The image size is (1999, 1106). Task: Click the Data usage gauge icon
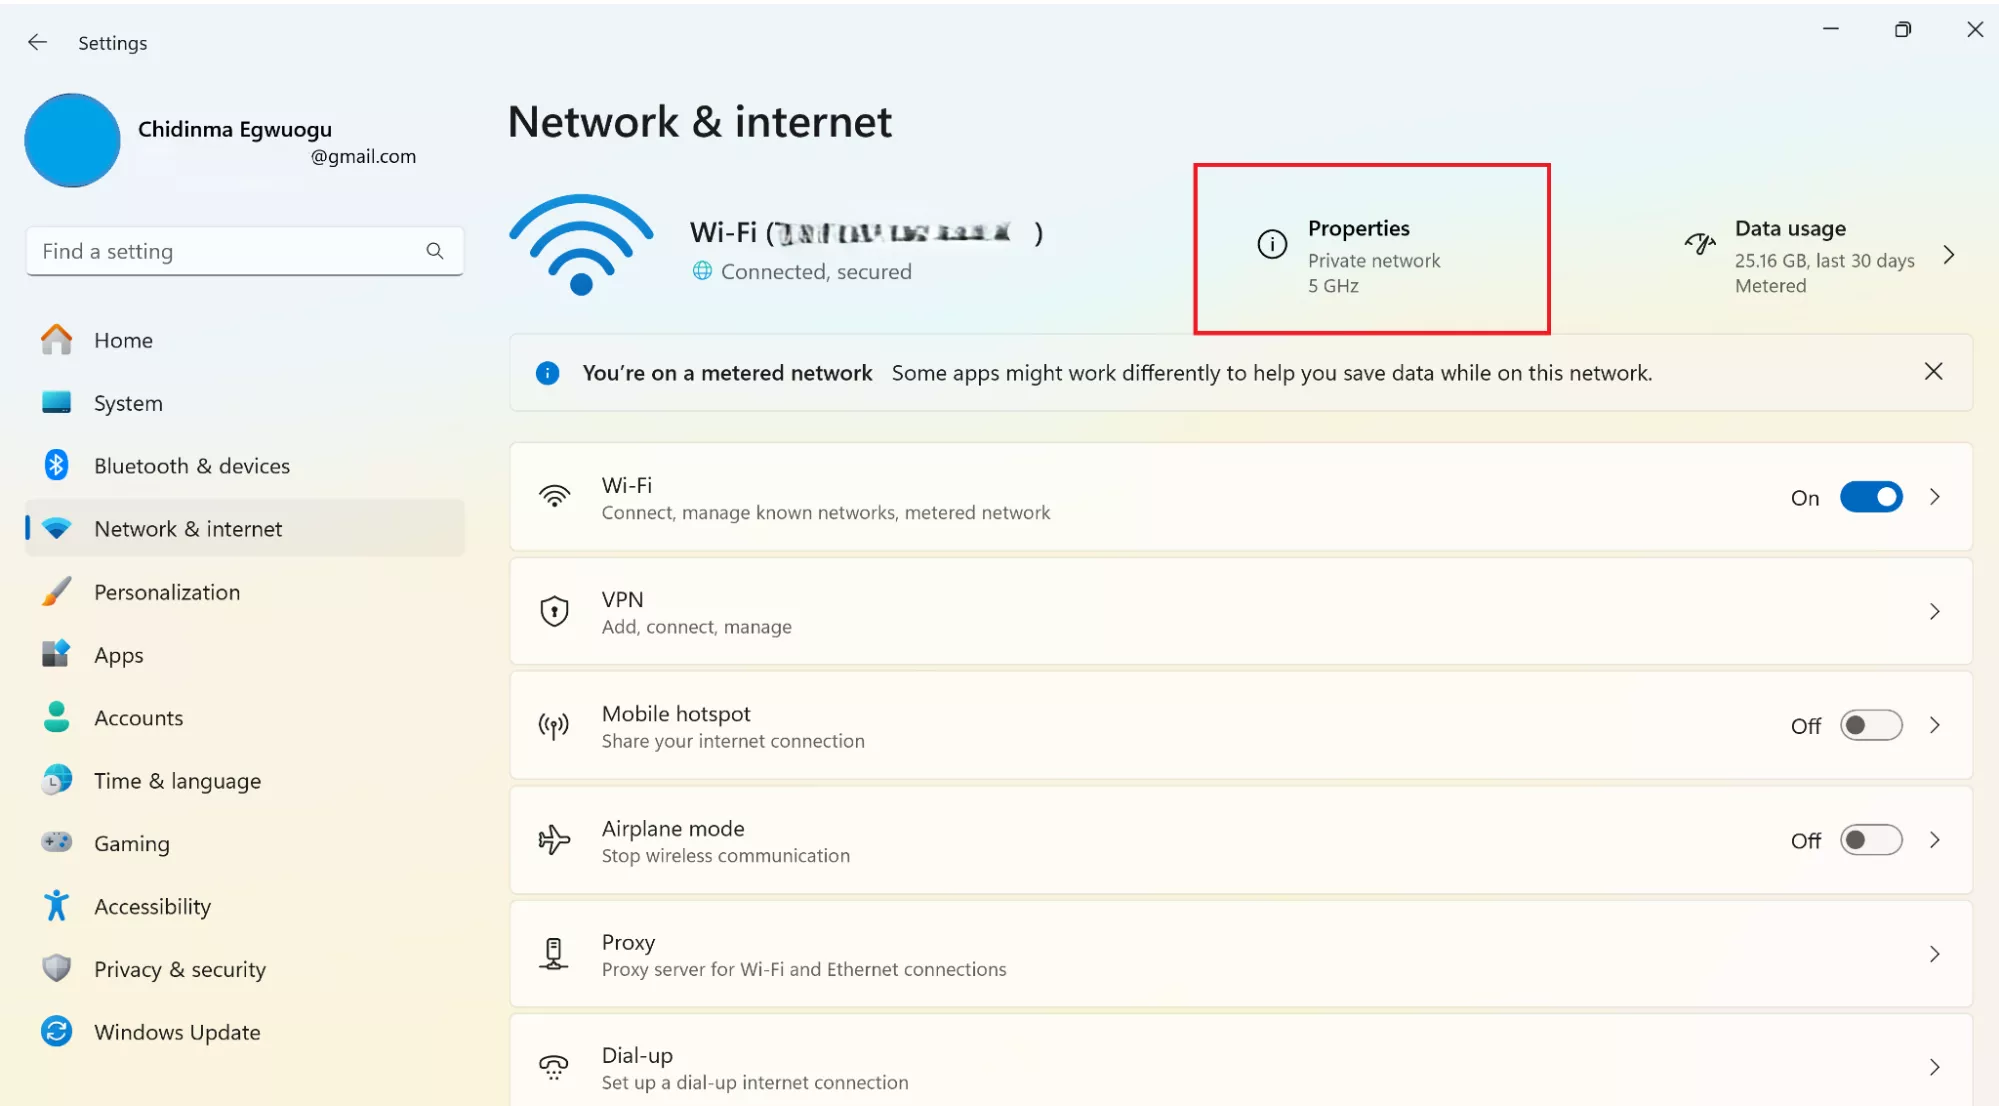tap(1700, 244)
